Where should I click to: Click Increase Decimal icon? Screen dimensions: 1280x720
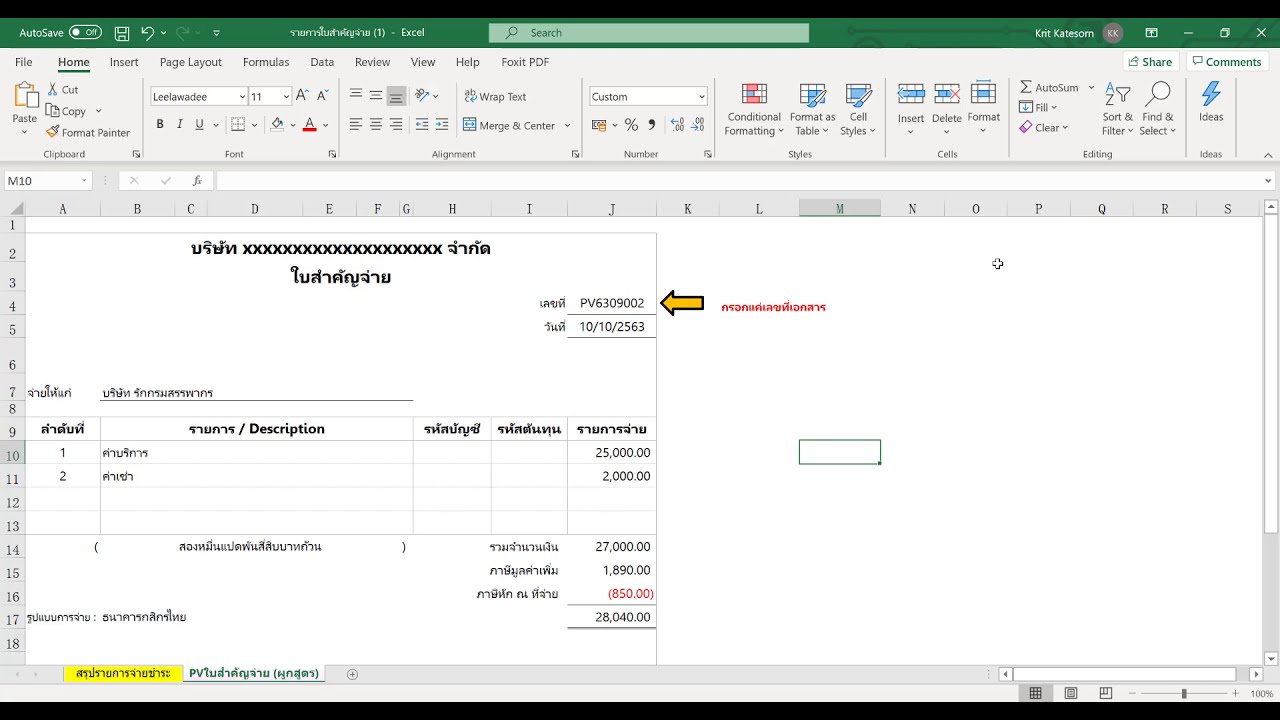tap(677, 125)
